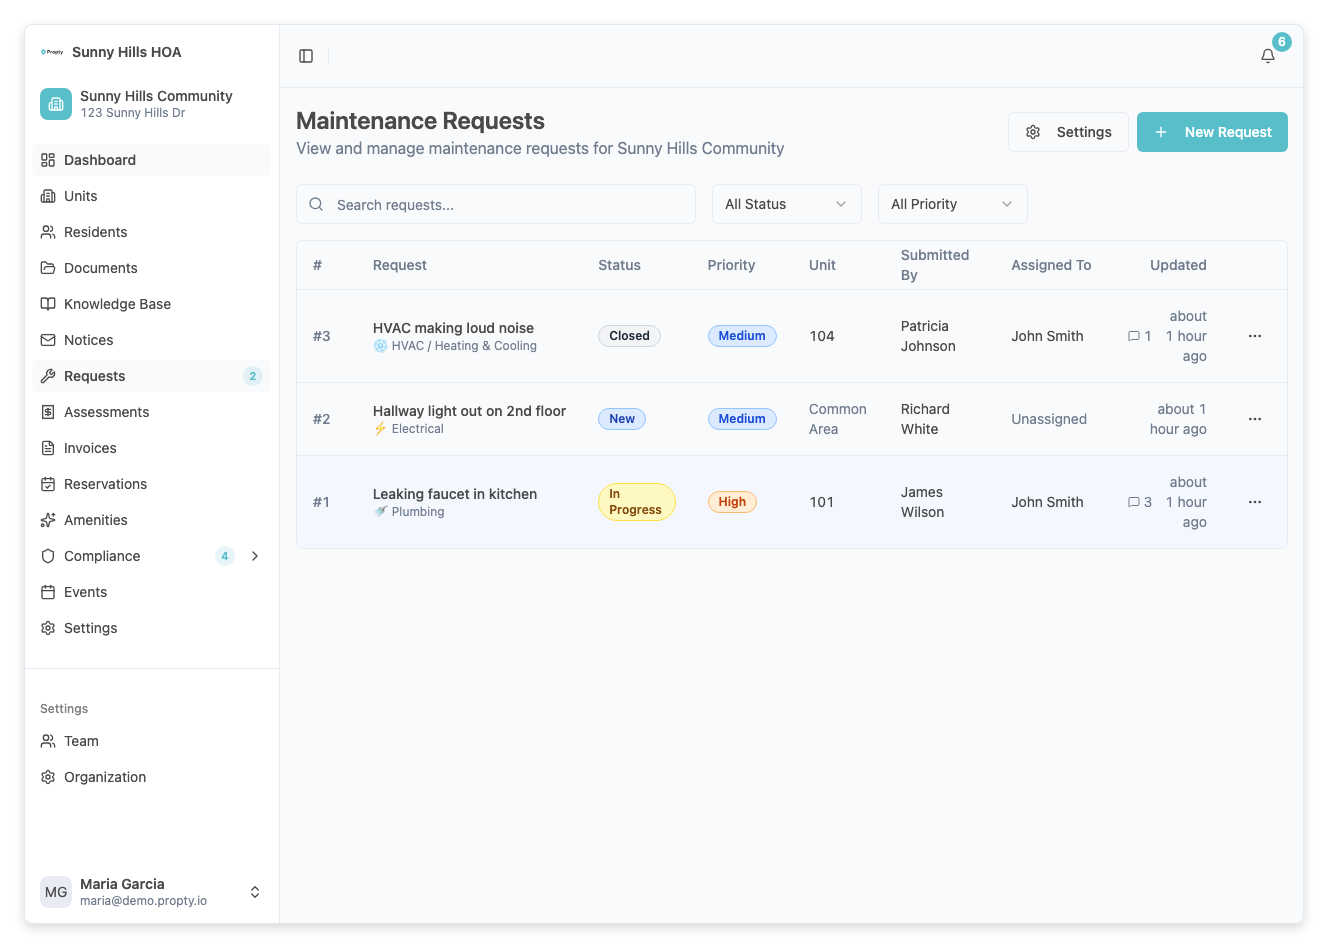This screenshot has height=948, width=1328.
Task: Open the Reservations calendar icon
Action: [x=47, y=484]
